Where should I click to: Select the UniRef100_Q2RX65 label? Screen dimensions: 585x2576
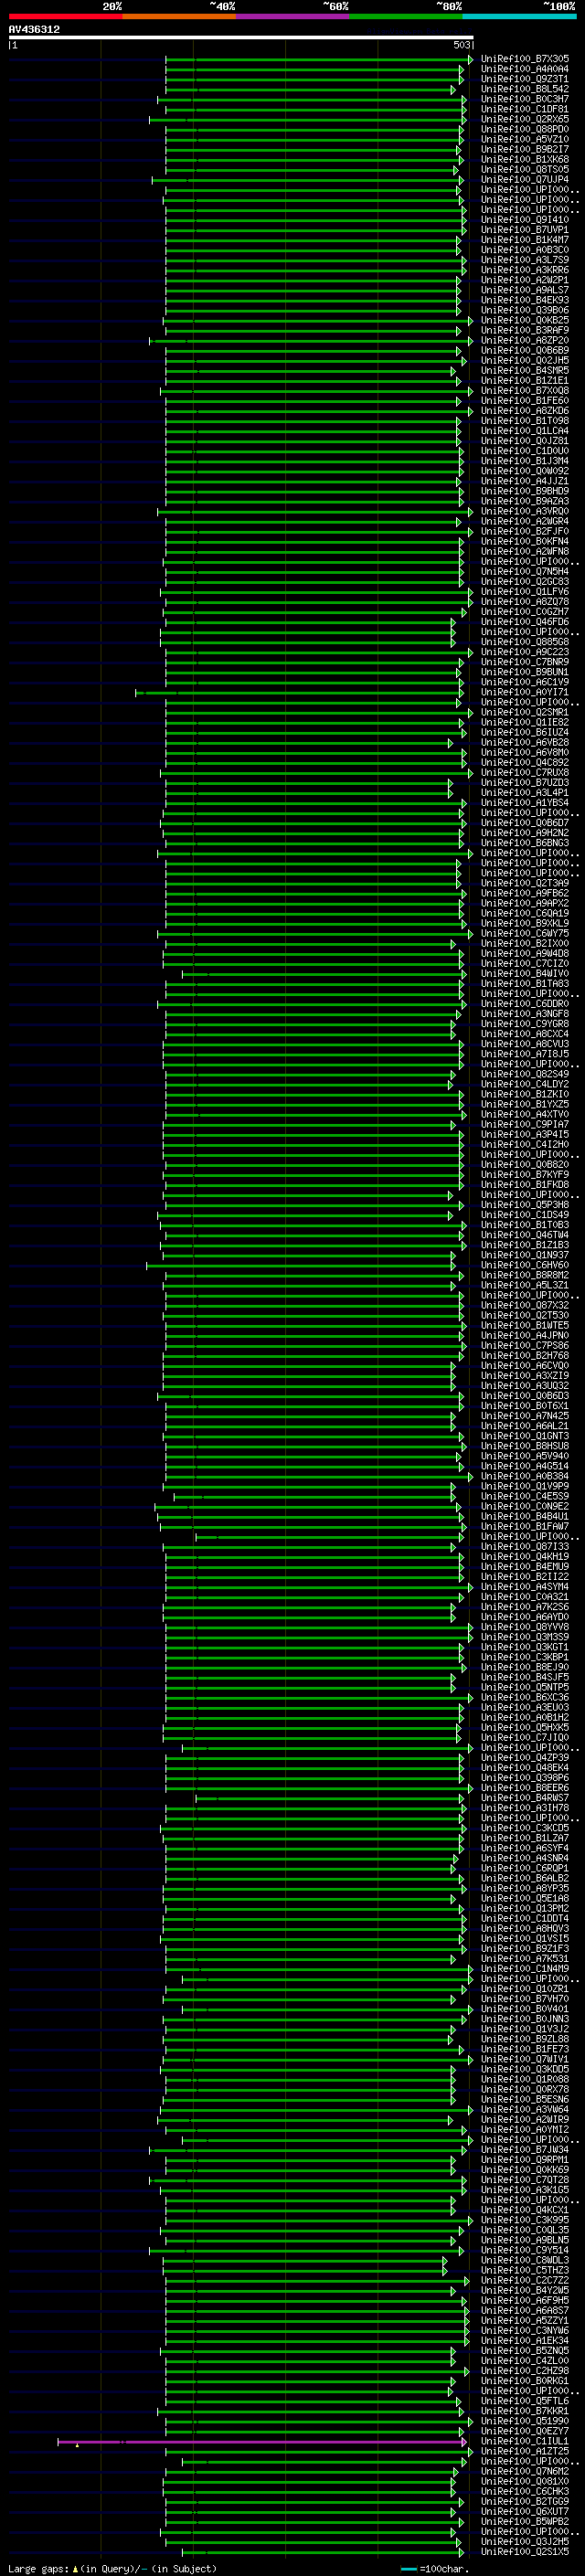[524, 119]
